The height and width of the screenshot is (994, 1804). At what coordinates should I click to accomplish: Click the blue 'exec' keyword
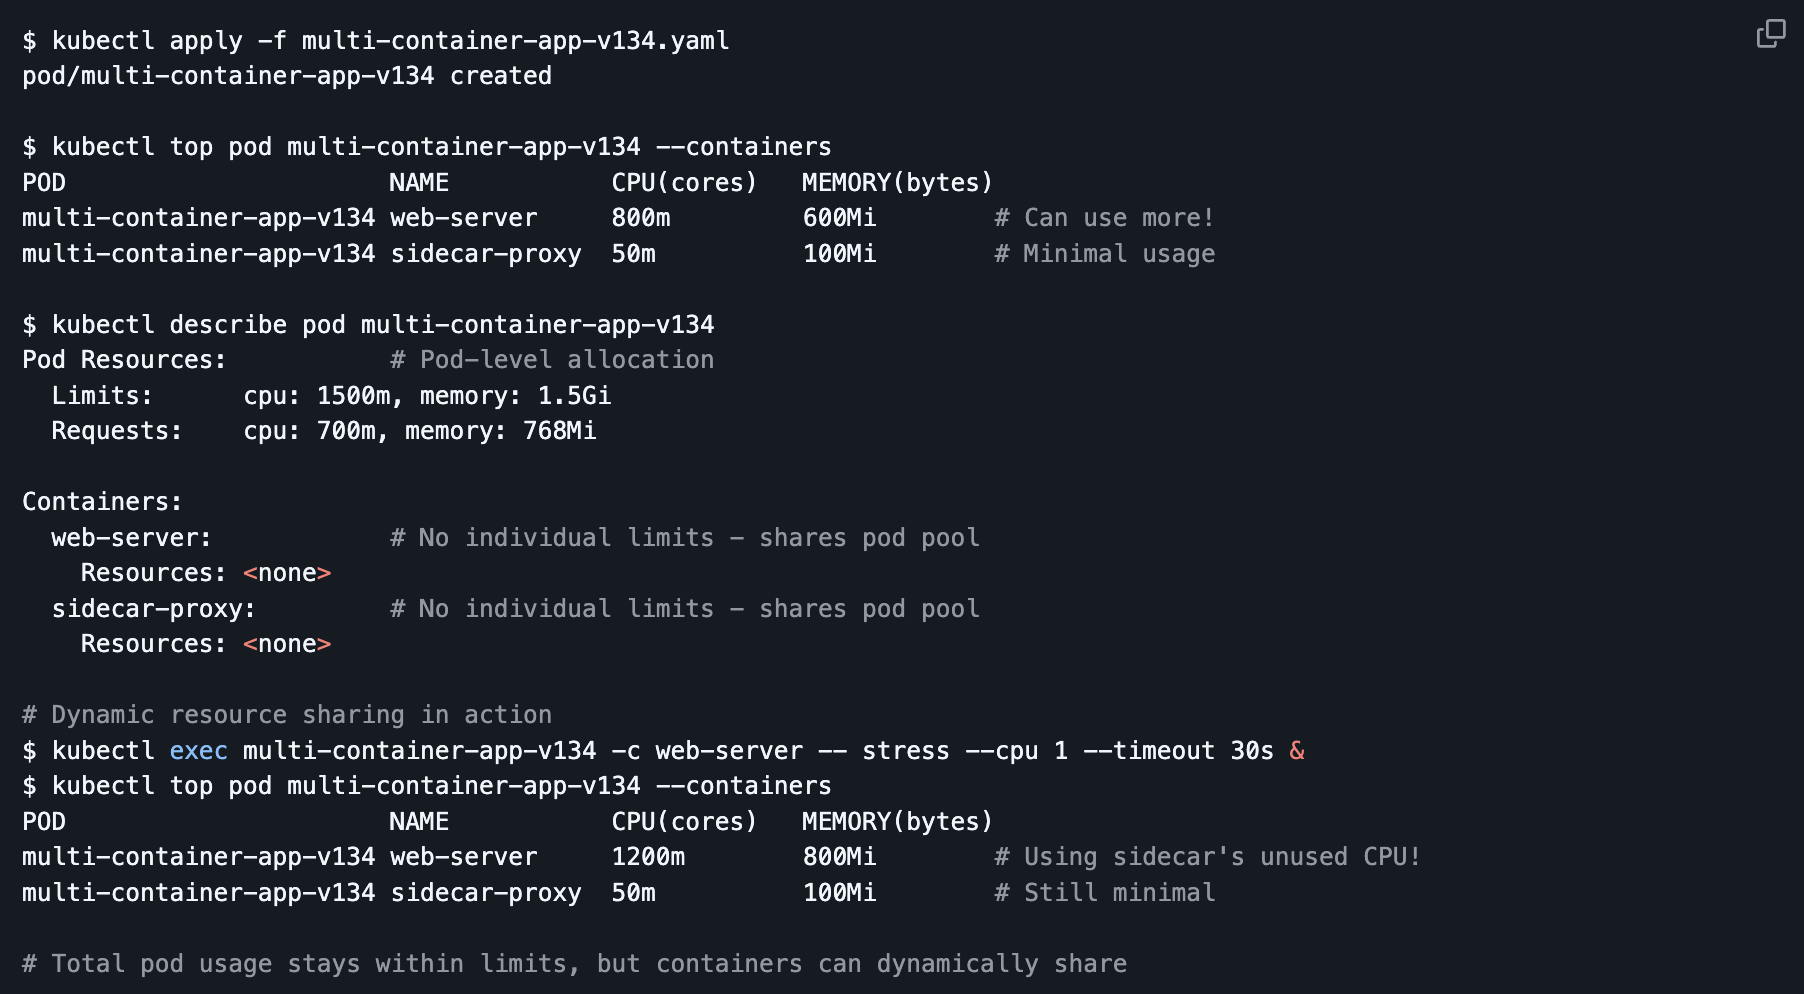(x=198, y=751)
